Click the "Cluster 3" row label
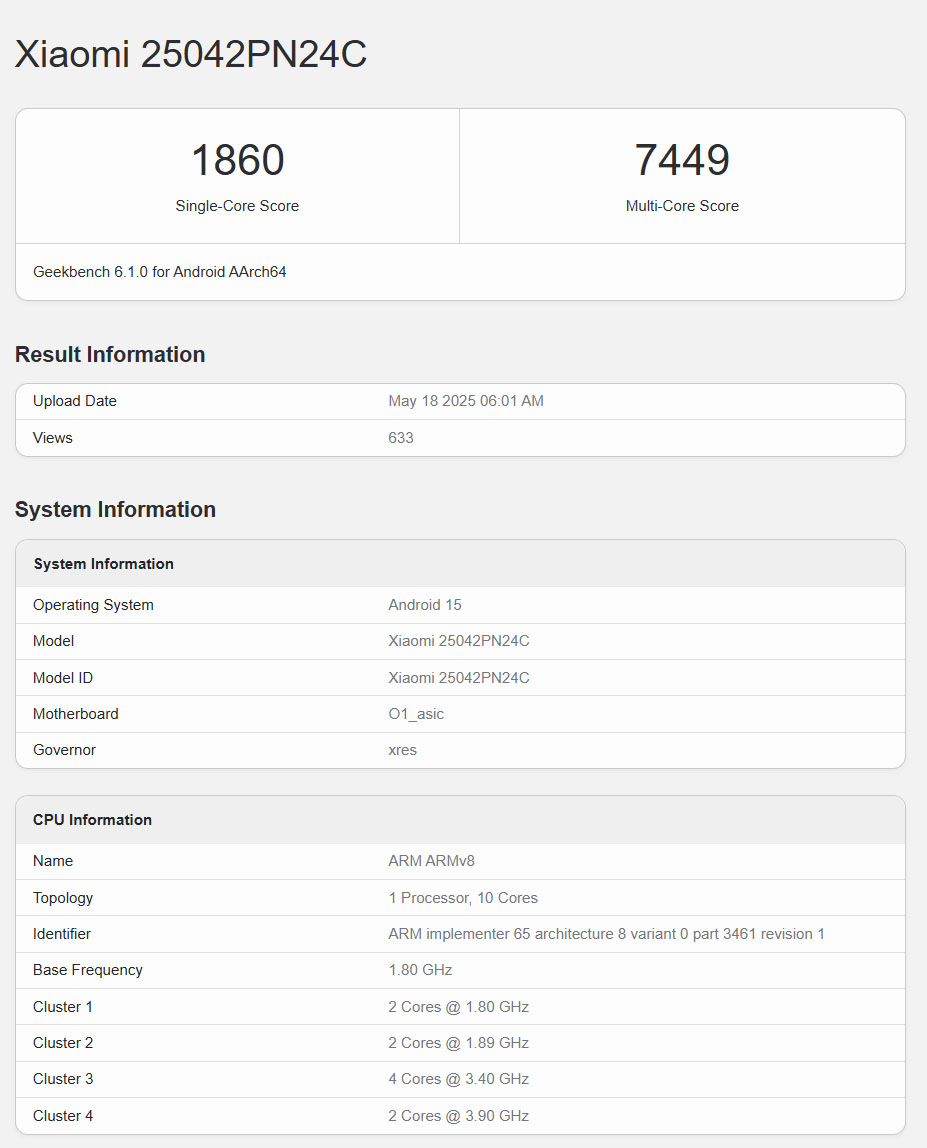 point(63,1078)
